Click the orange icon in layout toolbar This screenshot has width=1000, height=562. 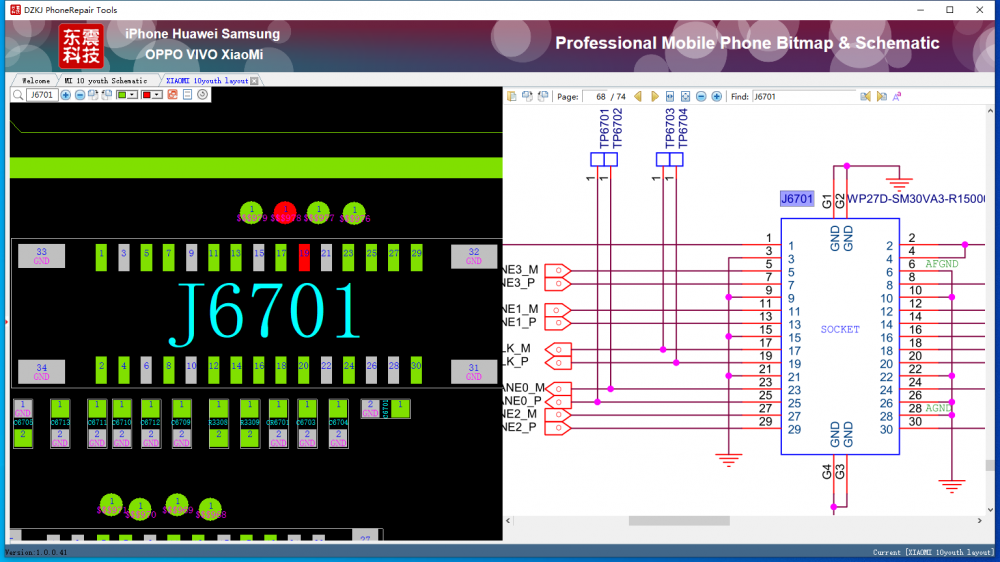point(172,95)
